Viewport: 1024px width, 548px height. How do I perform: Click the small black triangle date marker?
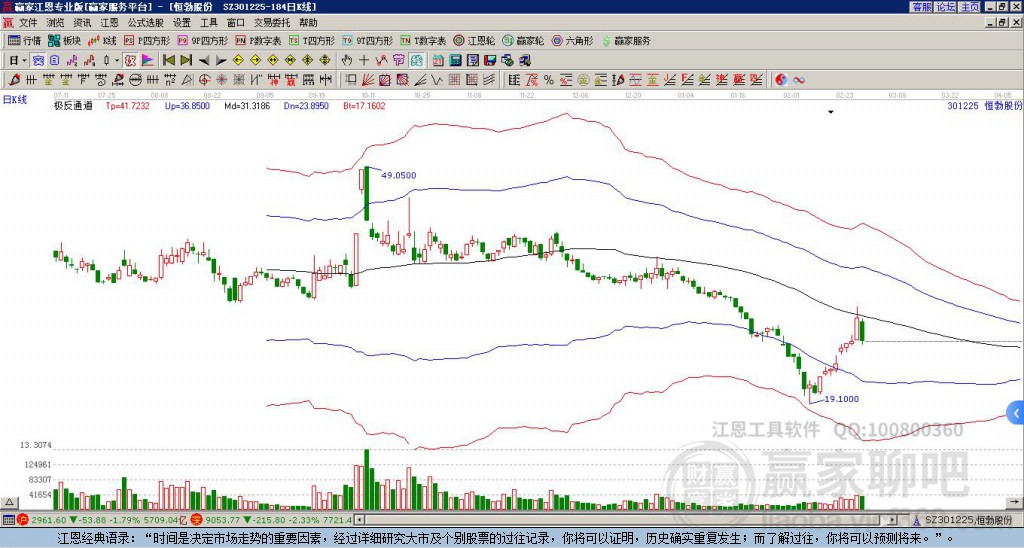(x=831, y=112)
